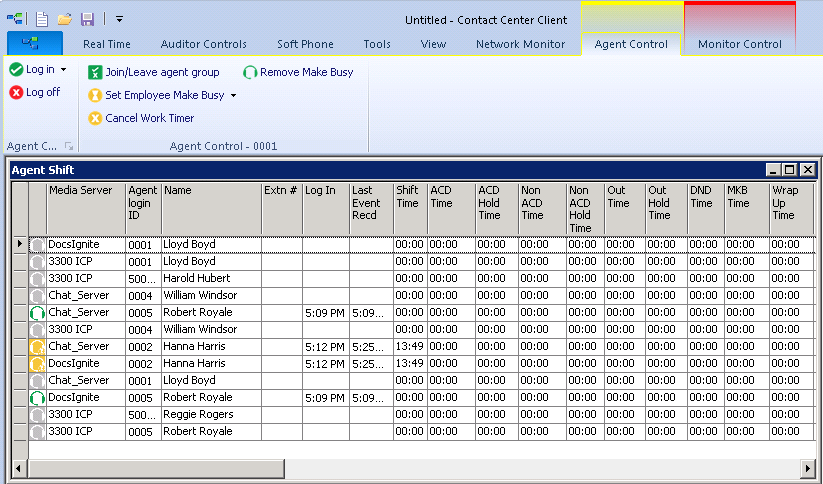Expand the Log in dropdown arrow
Screen dimensions: 823x484
64,70
